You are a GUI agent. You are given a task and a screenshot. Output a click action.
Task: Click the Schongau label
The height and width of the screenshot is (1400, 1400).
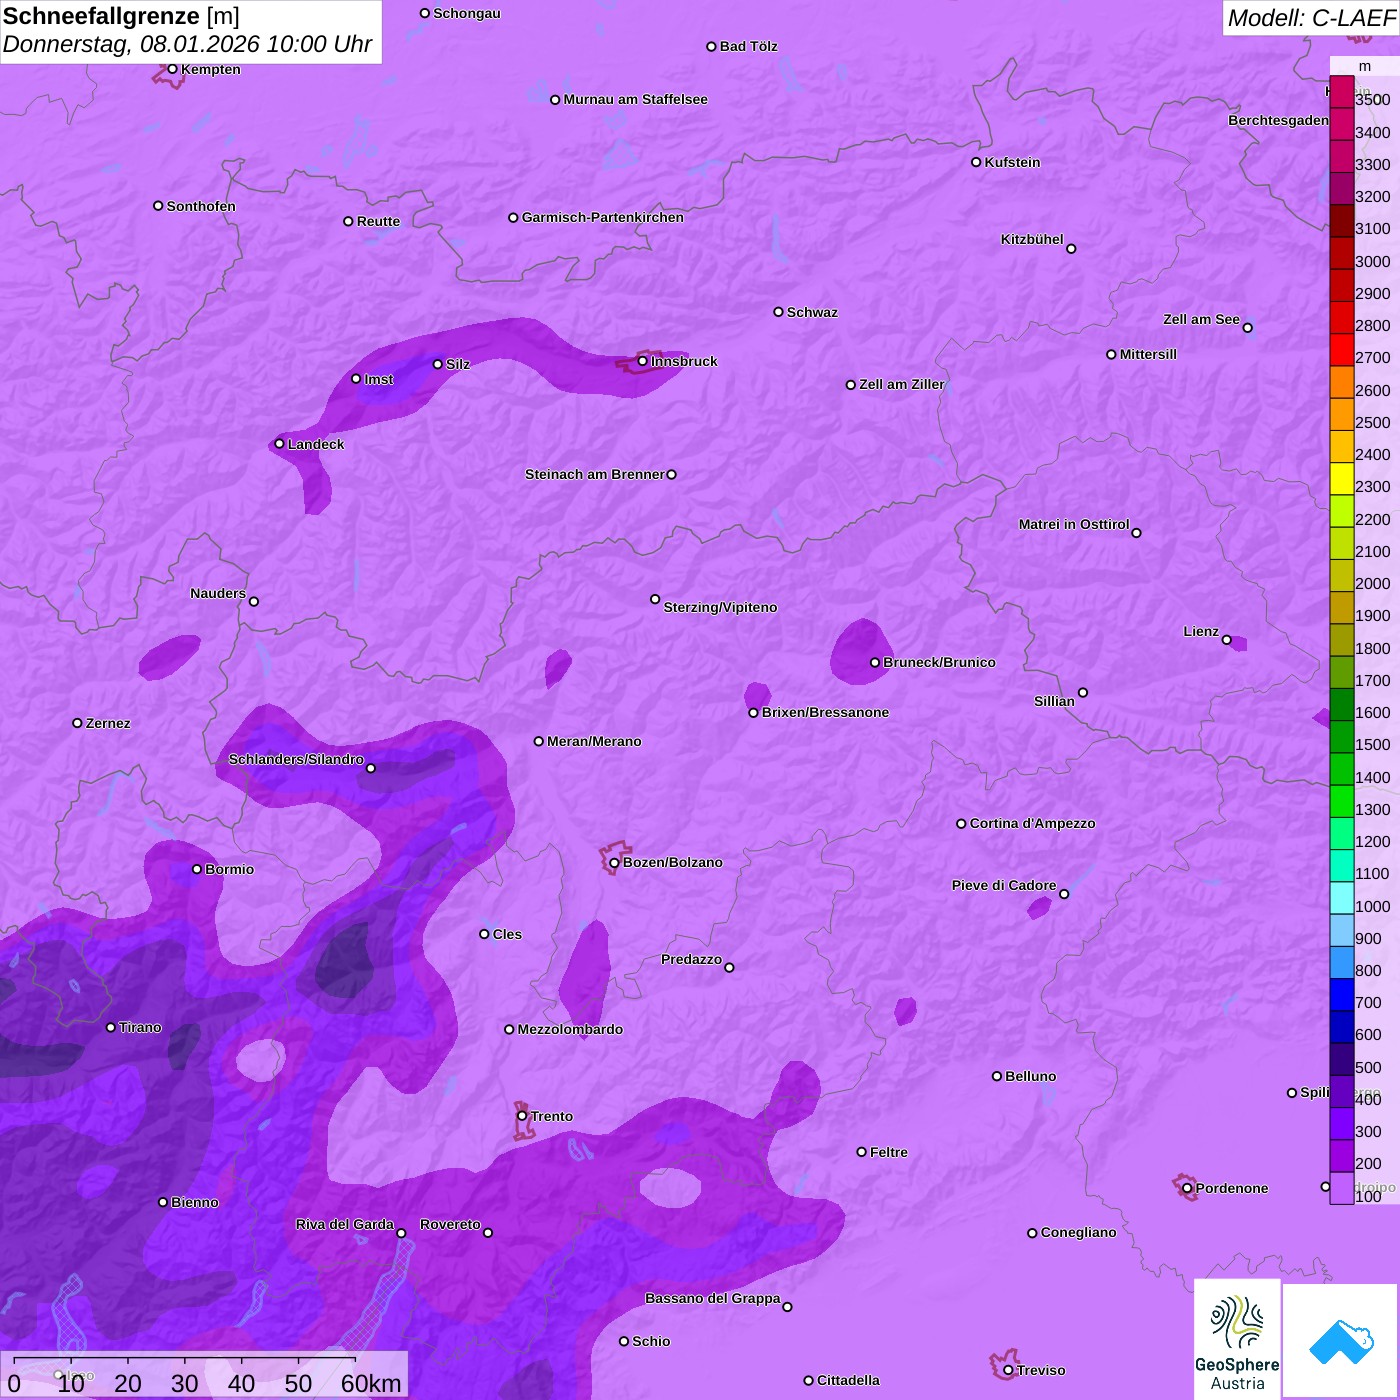click(x=466, y=13)
